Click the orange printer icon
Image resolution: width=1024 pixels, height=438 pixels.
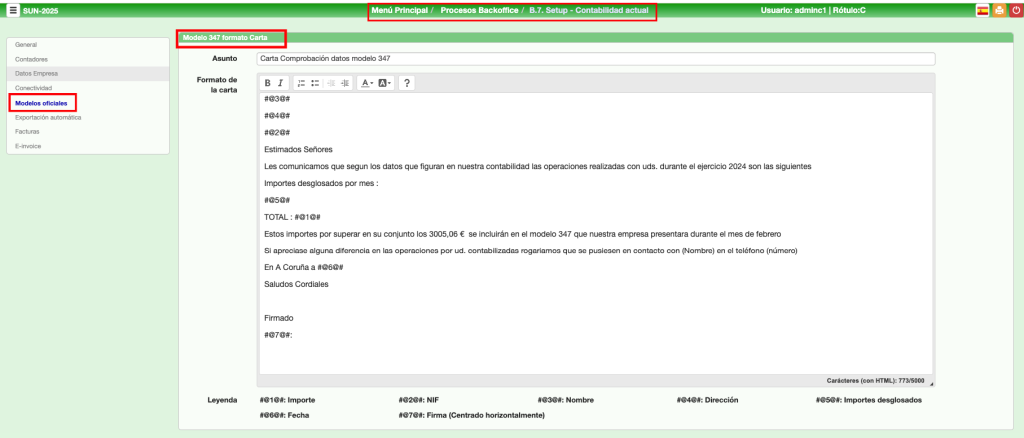pos(998,10)
